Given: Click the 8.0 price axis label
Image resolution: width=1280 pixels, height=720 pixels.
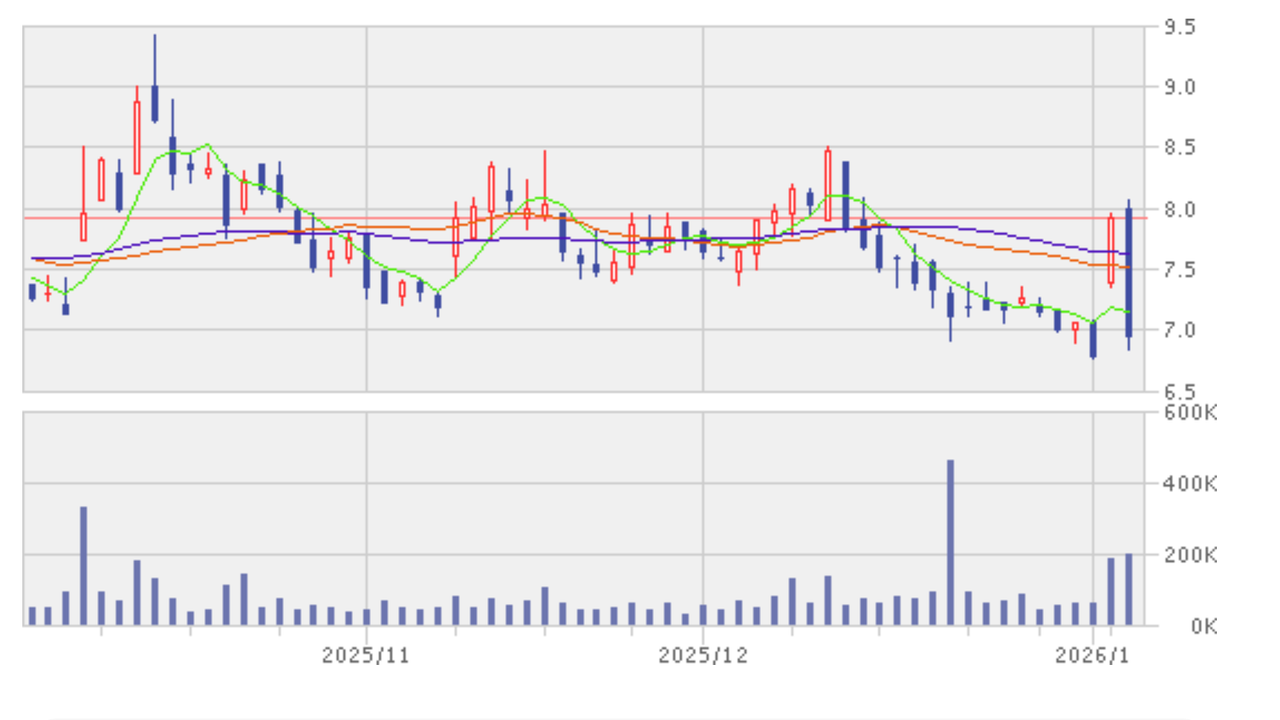Looking at the screenshot, I should tap(1179, 210).
